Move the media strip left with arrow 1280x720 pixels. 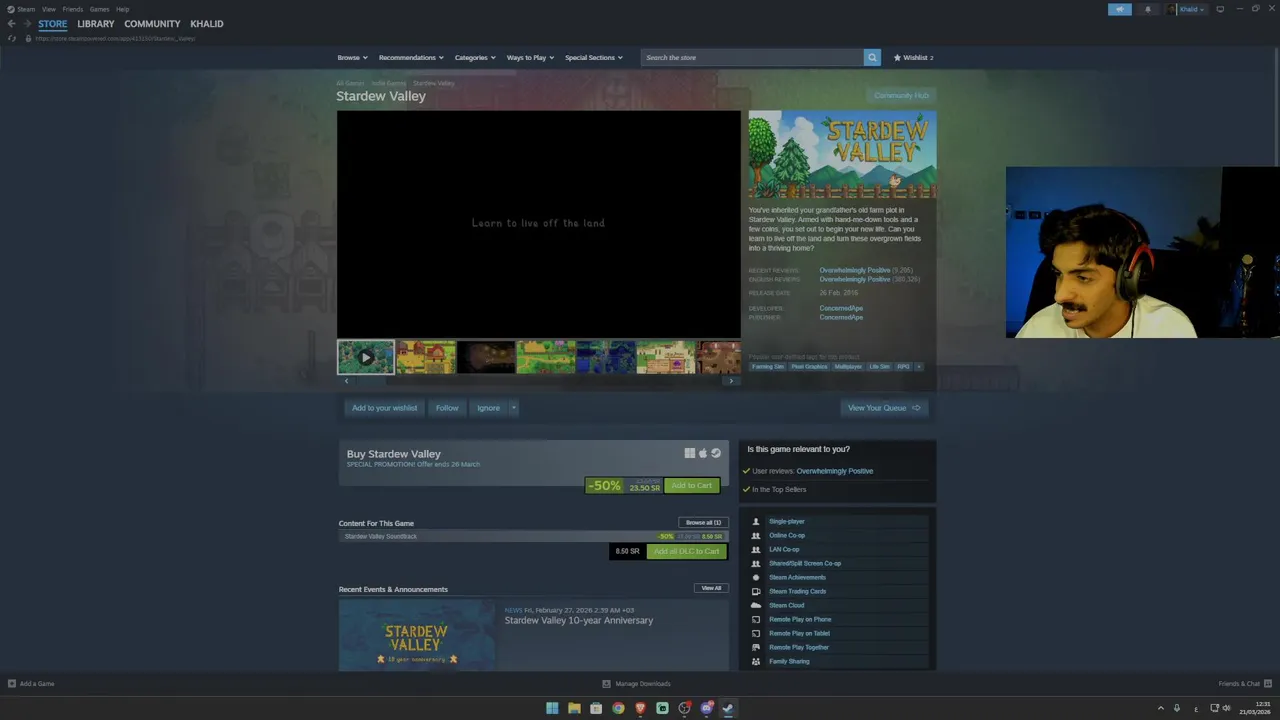point(346,381)
